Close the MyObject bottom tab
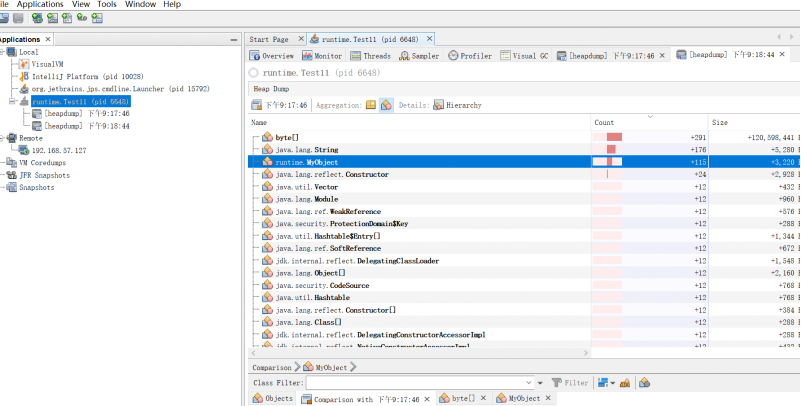 pyautogui.click(x=548, y=398)
